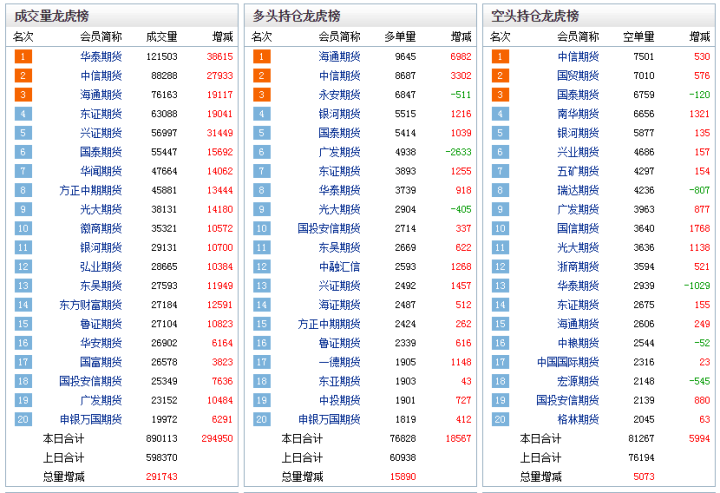
Task: Open 华泰期货 link in 成交量龙虎榜
Action: coord(101,56)
